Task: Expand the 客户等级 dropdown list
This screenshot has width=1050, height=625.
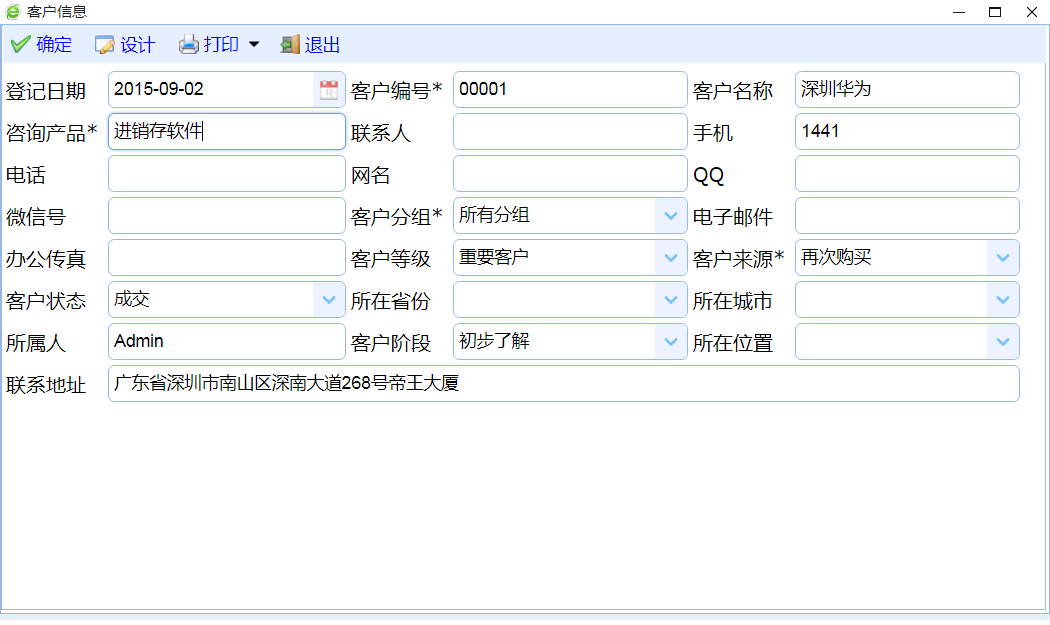Action: (671, 258)
